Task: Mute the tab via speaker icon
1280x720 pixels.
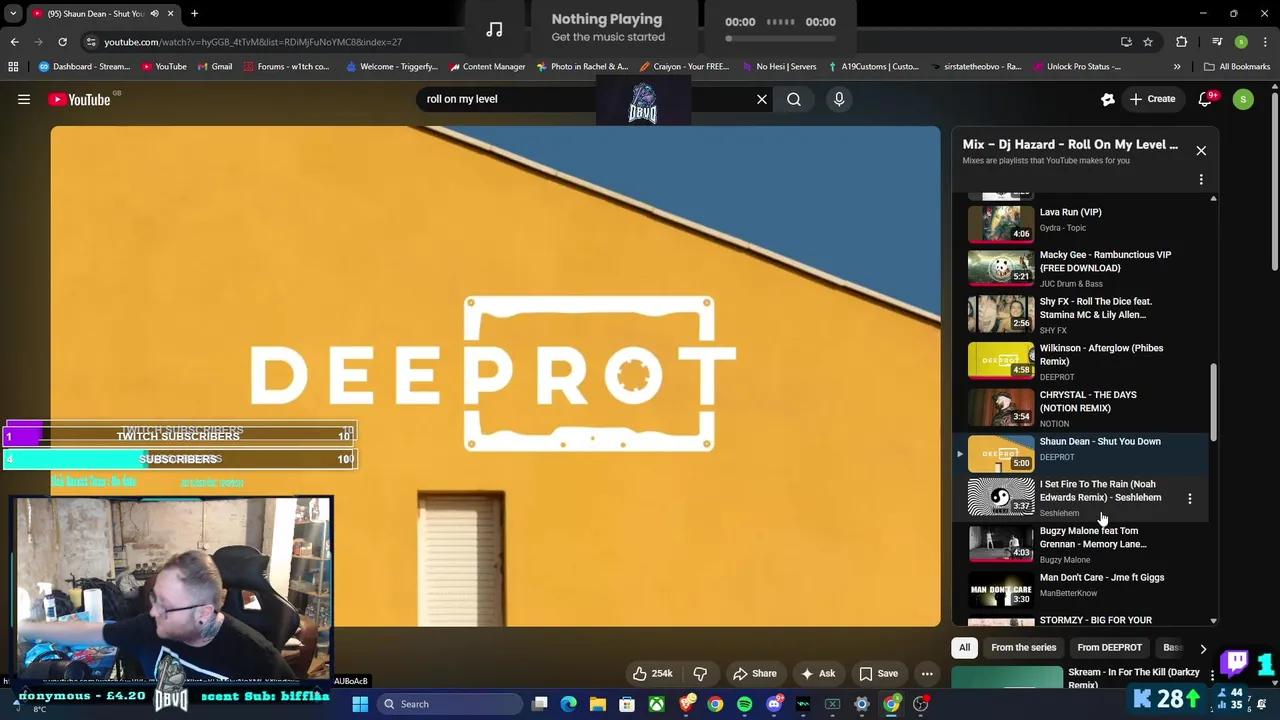Action: coord(154,14)
